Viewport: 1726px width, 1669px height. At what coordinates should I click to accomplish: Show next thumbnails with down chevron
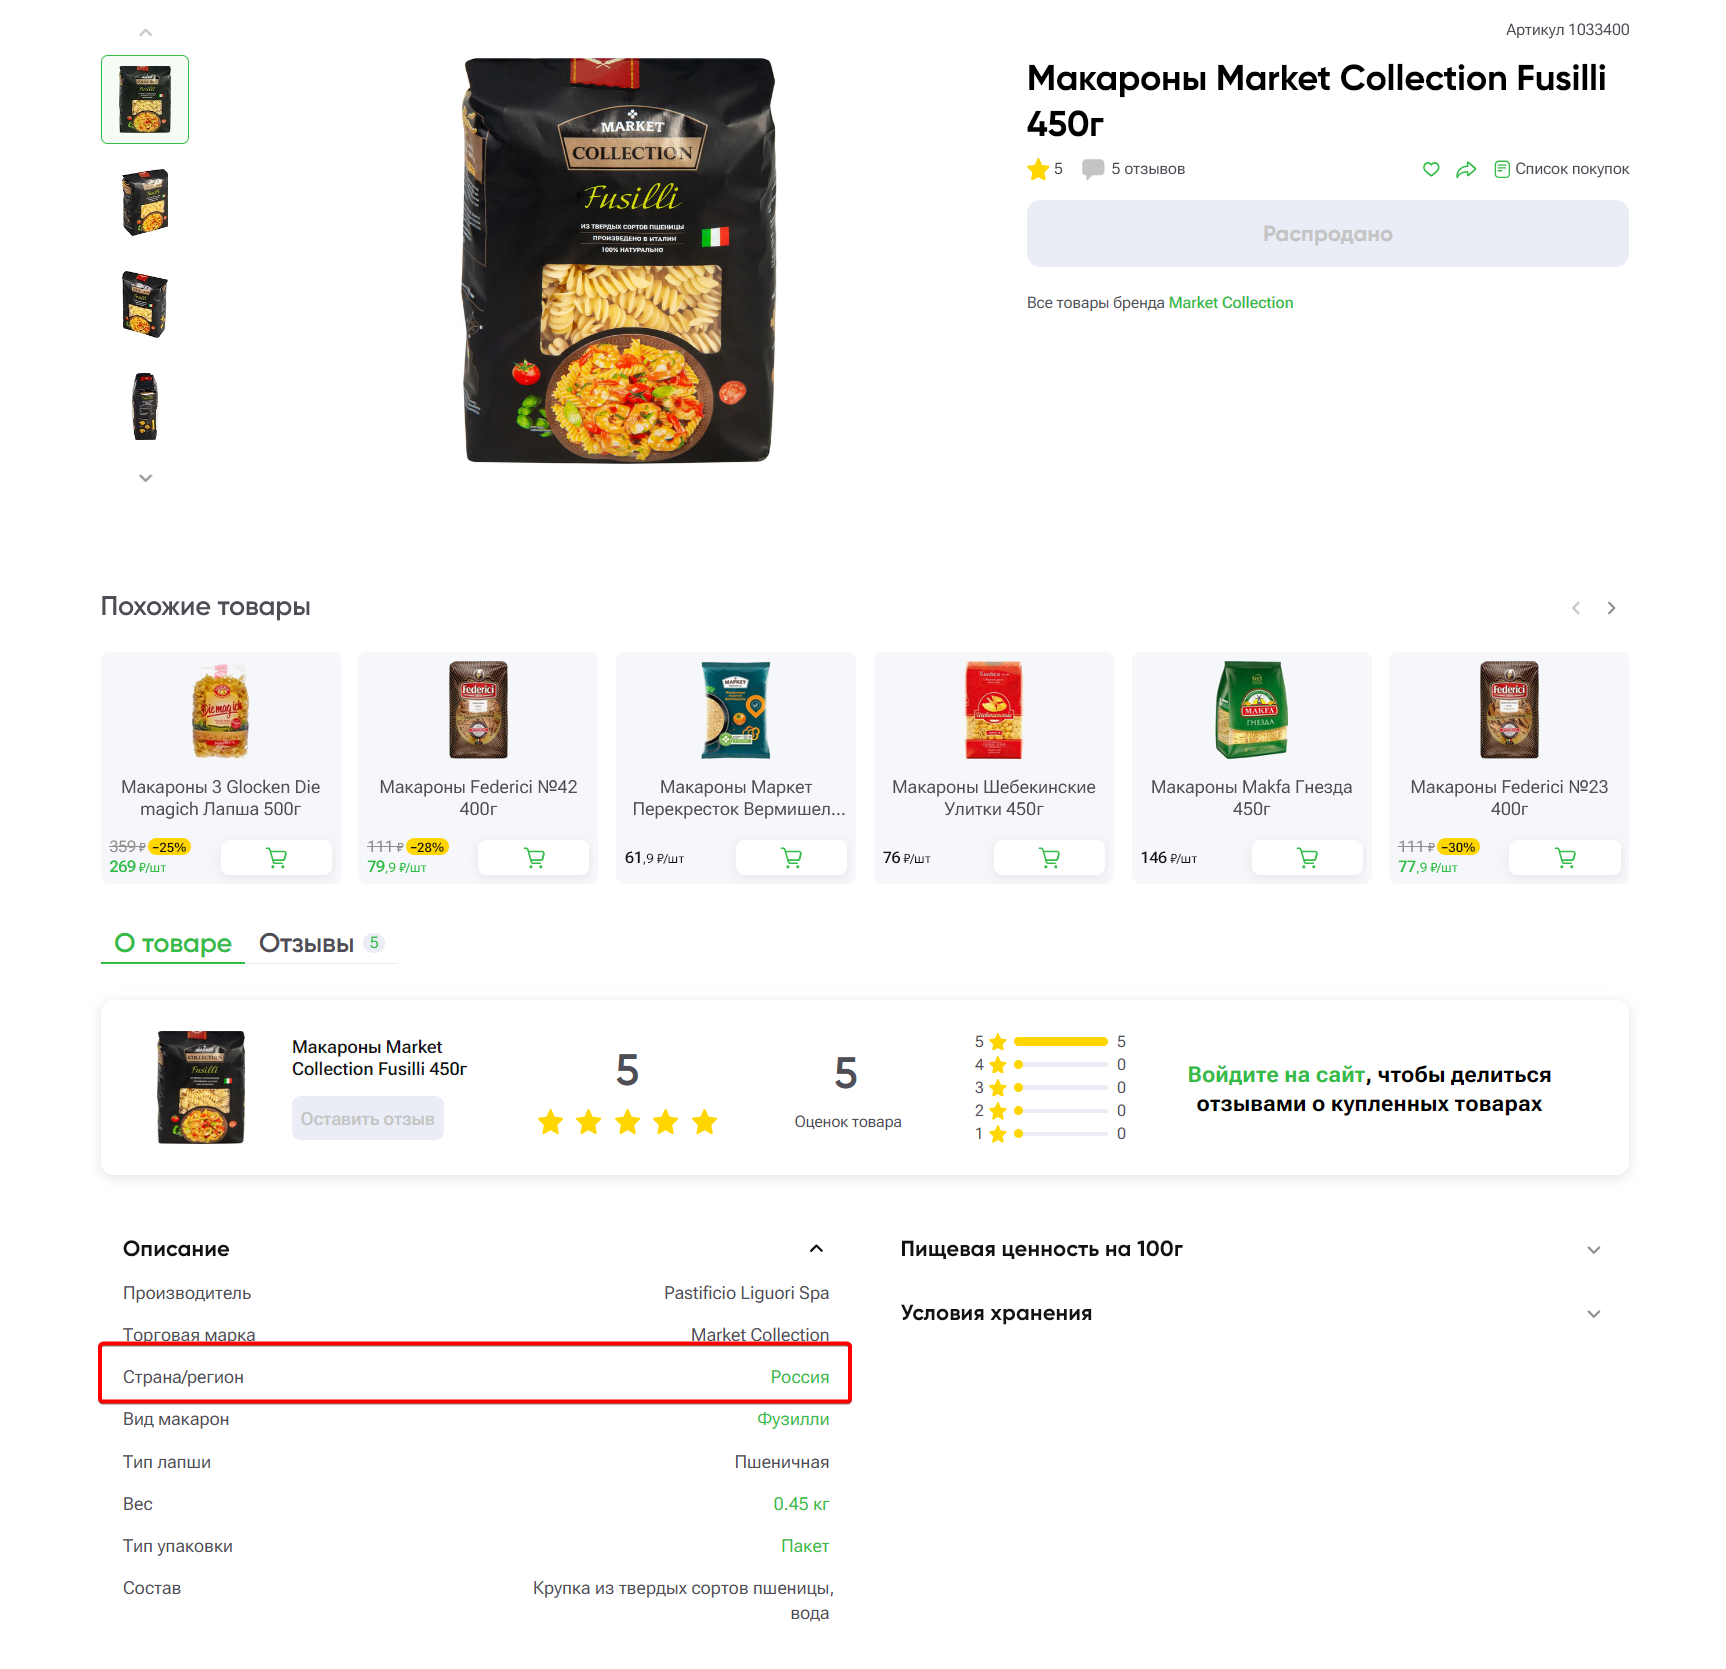(145, 478)
